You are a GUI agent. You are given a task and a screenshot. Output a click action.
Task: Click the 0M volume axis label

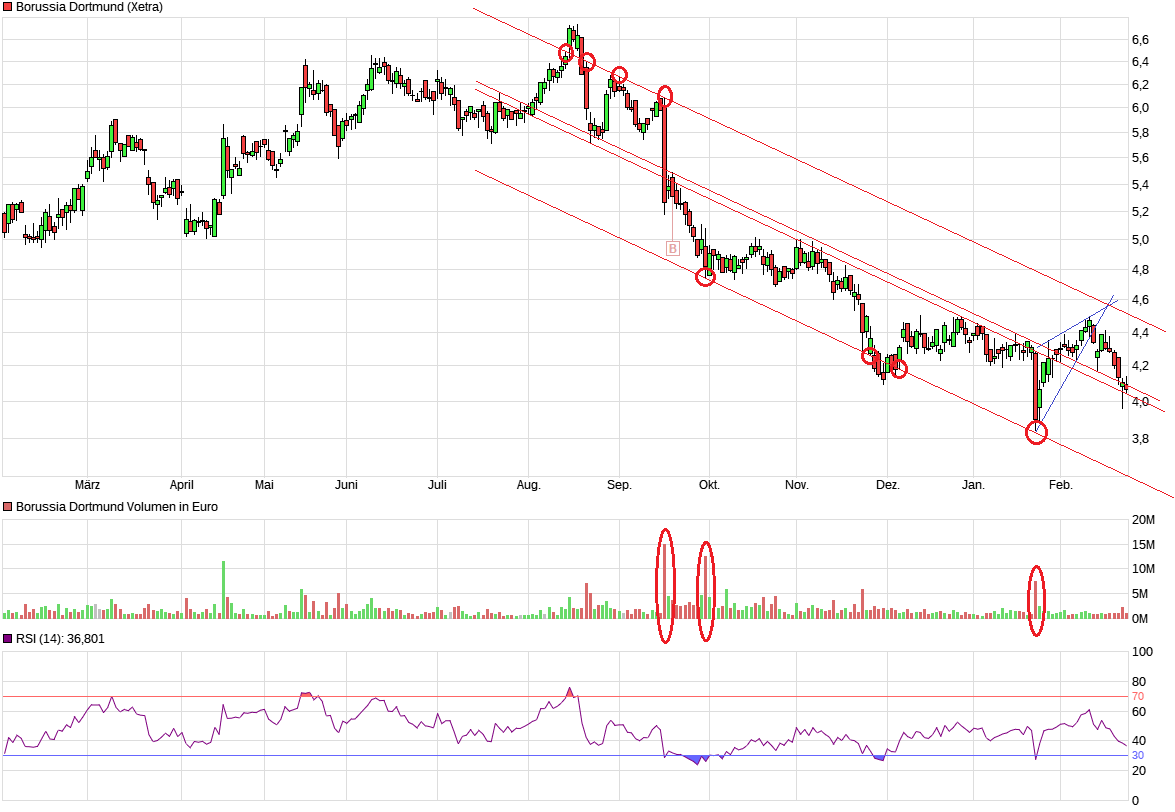[x=1140, y=619]
